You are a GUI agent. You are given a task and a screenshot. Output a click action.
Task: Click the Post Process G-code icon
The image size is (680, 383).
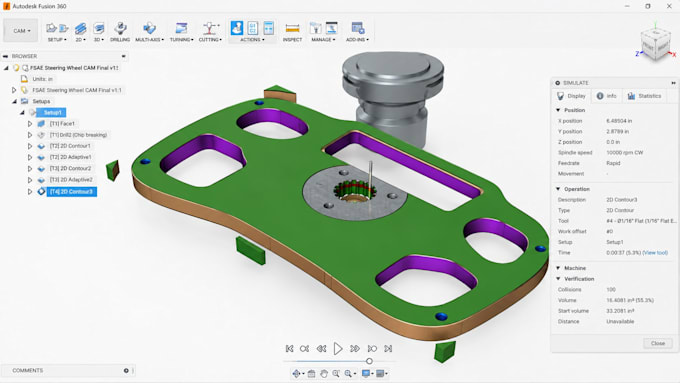pyautogui.click(x=253, y=28)
